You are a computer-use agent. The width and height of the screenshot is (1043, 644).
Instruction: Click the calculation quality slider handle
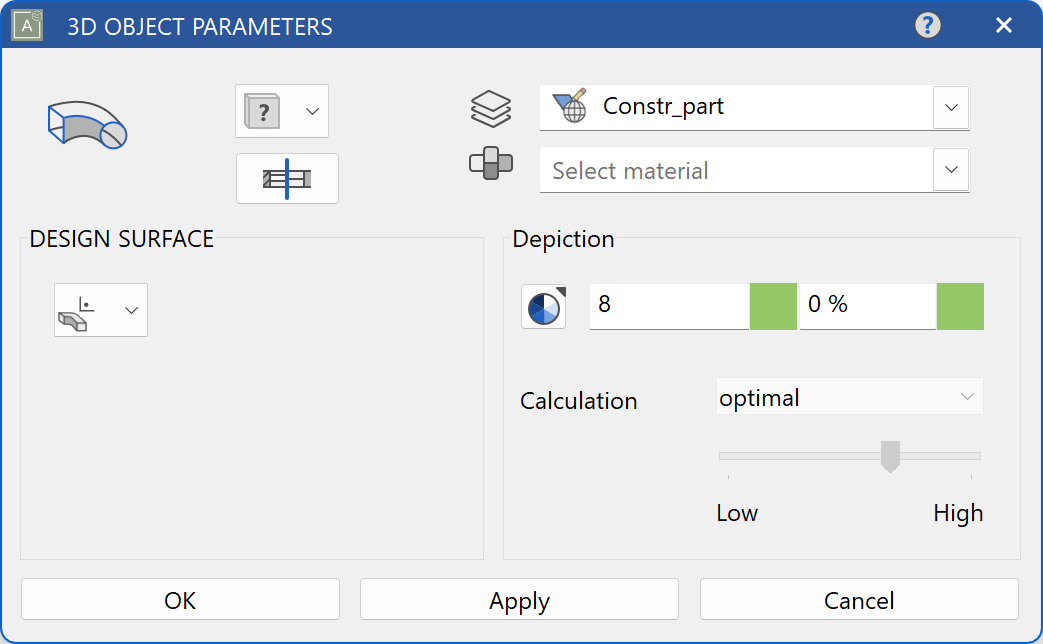890,456
